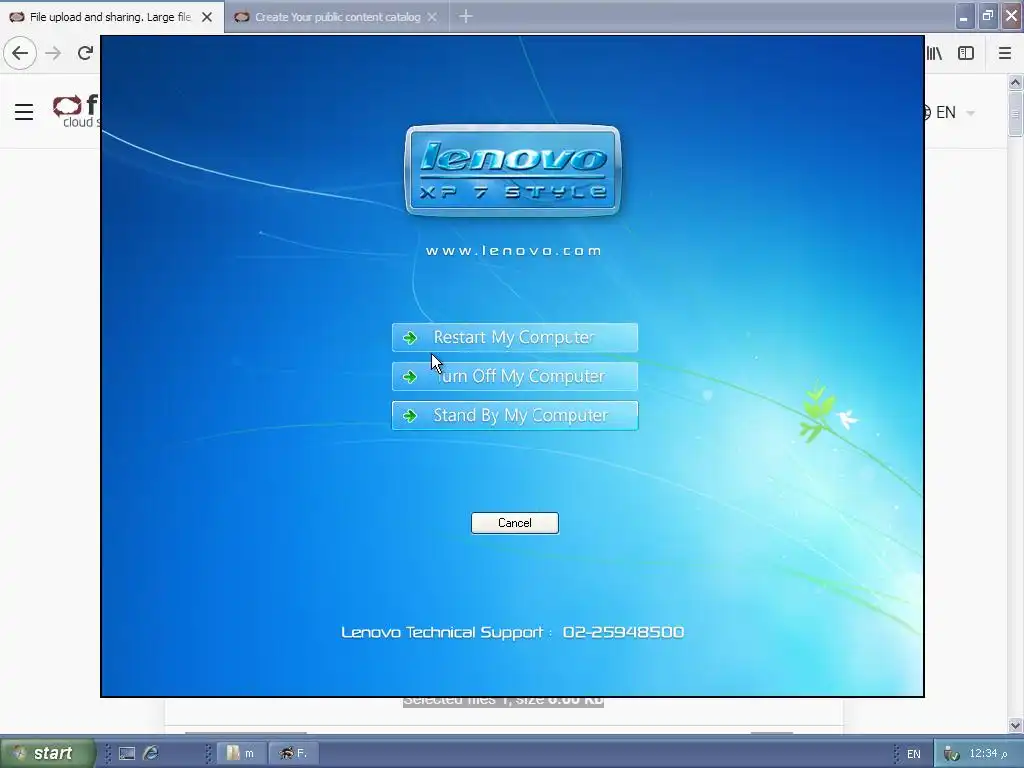Close the Create Your public content catalog tab
Viewport: 1024px width, 768px height.
click(x=432, y=17)
